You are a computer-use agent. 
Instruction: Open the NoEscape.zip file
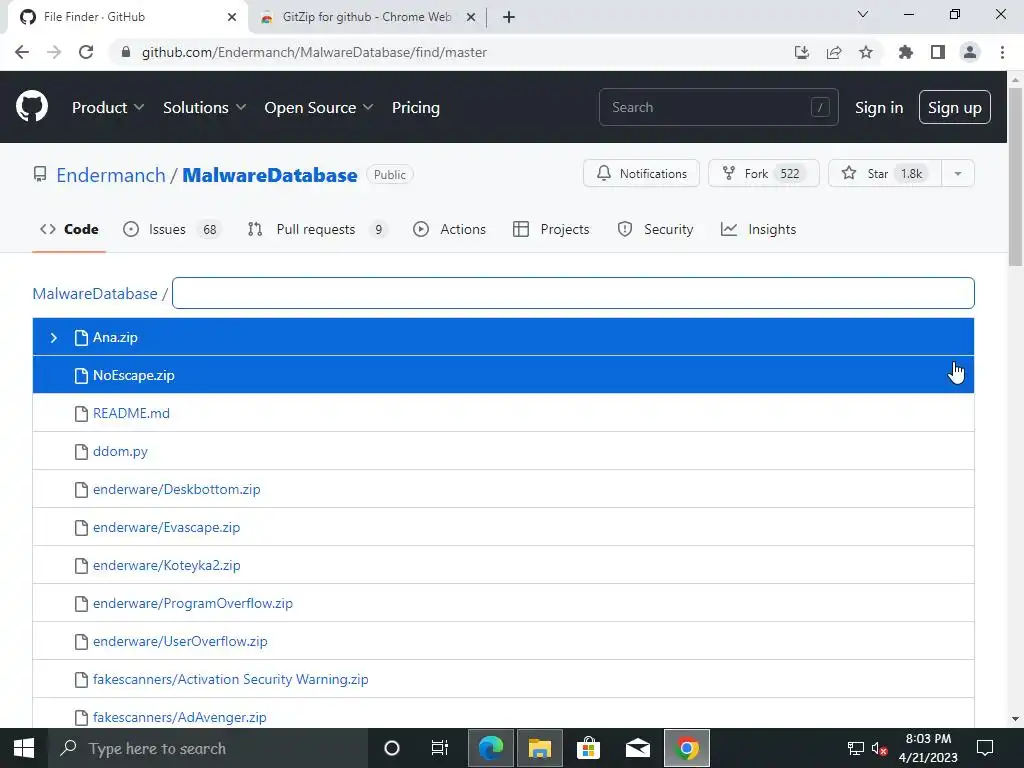point(134,376)
